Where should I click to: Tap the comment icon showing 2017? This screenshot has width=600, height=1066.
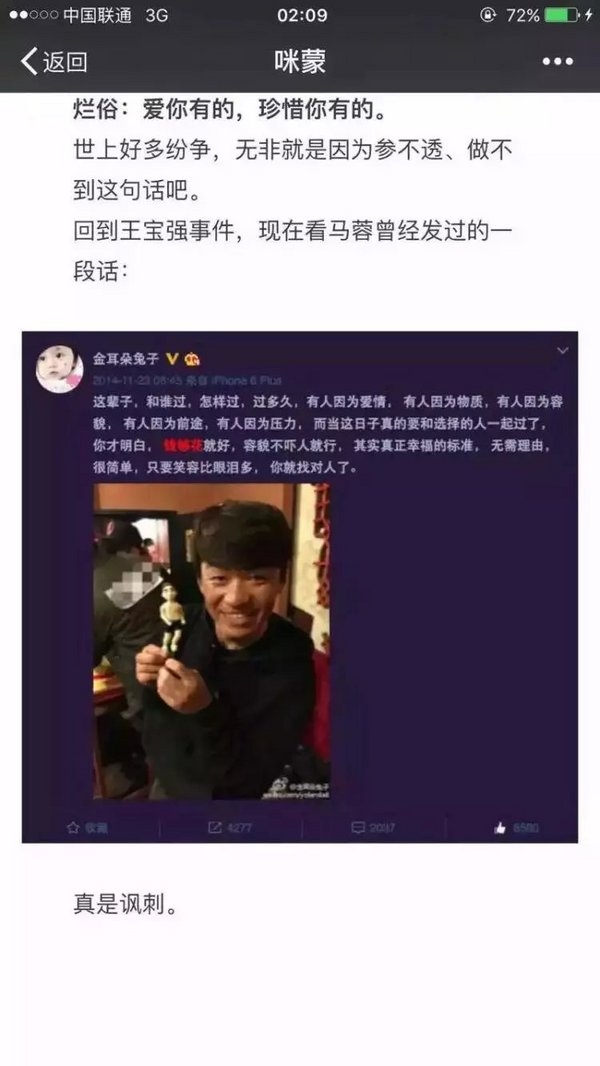click(x=358, y=827)
